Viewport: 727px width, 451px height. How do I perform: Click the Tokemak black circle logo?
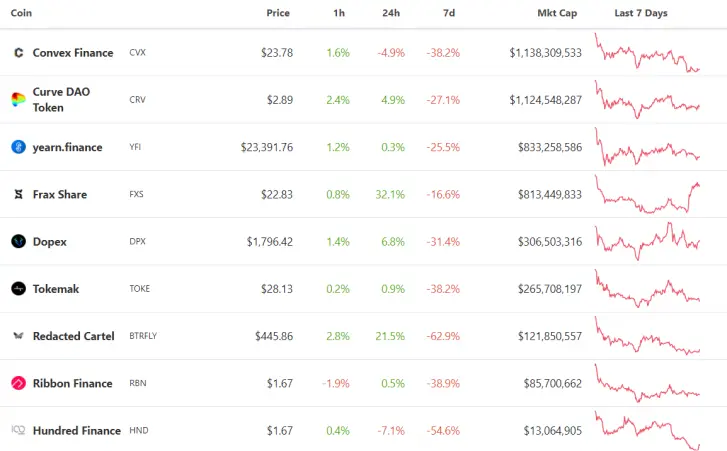tap(19, 289)
